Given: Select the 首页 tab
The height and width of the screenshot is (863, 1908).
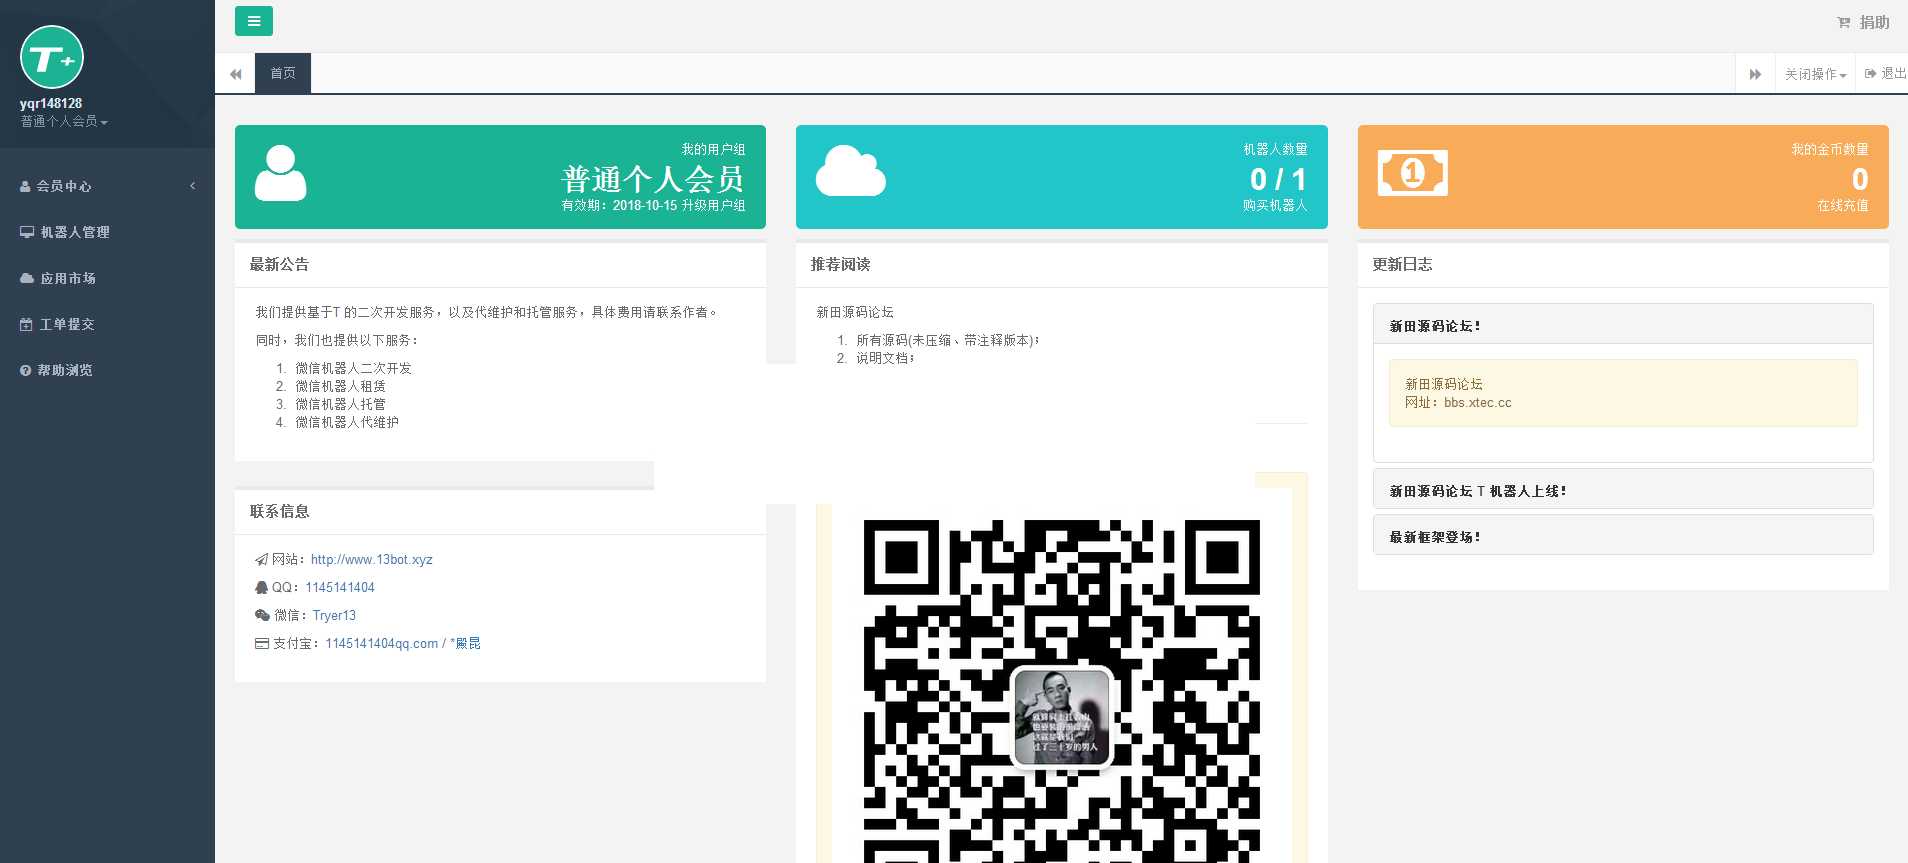Looking at the screenshot, I should (x=283, y=74).
